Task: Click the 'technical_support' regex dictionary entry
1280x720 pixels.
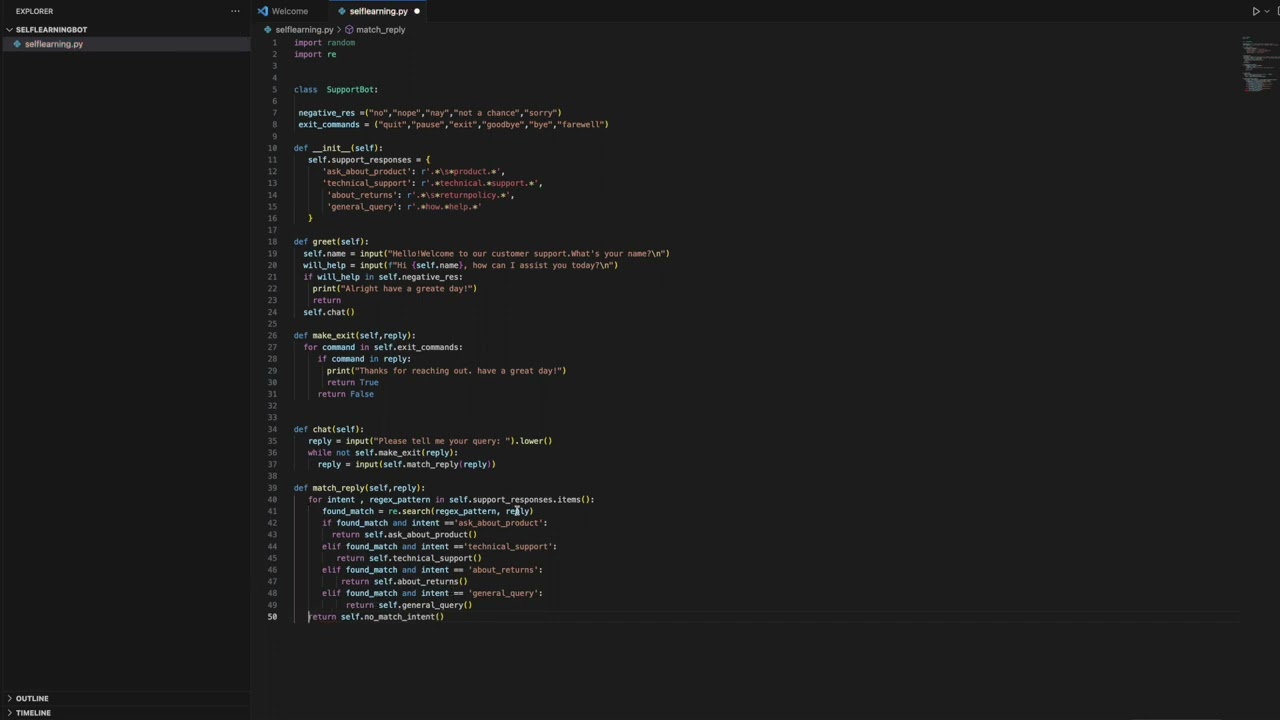Action: [432, 183]
